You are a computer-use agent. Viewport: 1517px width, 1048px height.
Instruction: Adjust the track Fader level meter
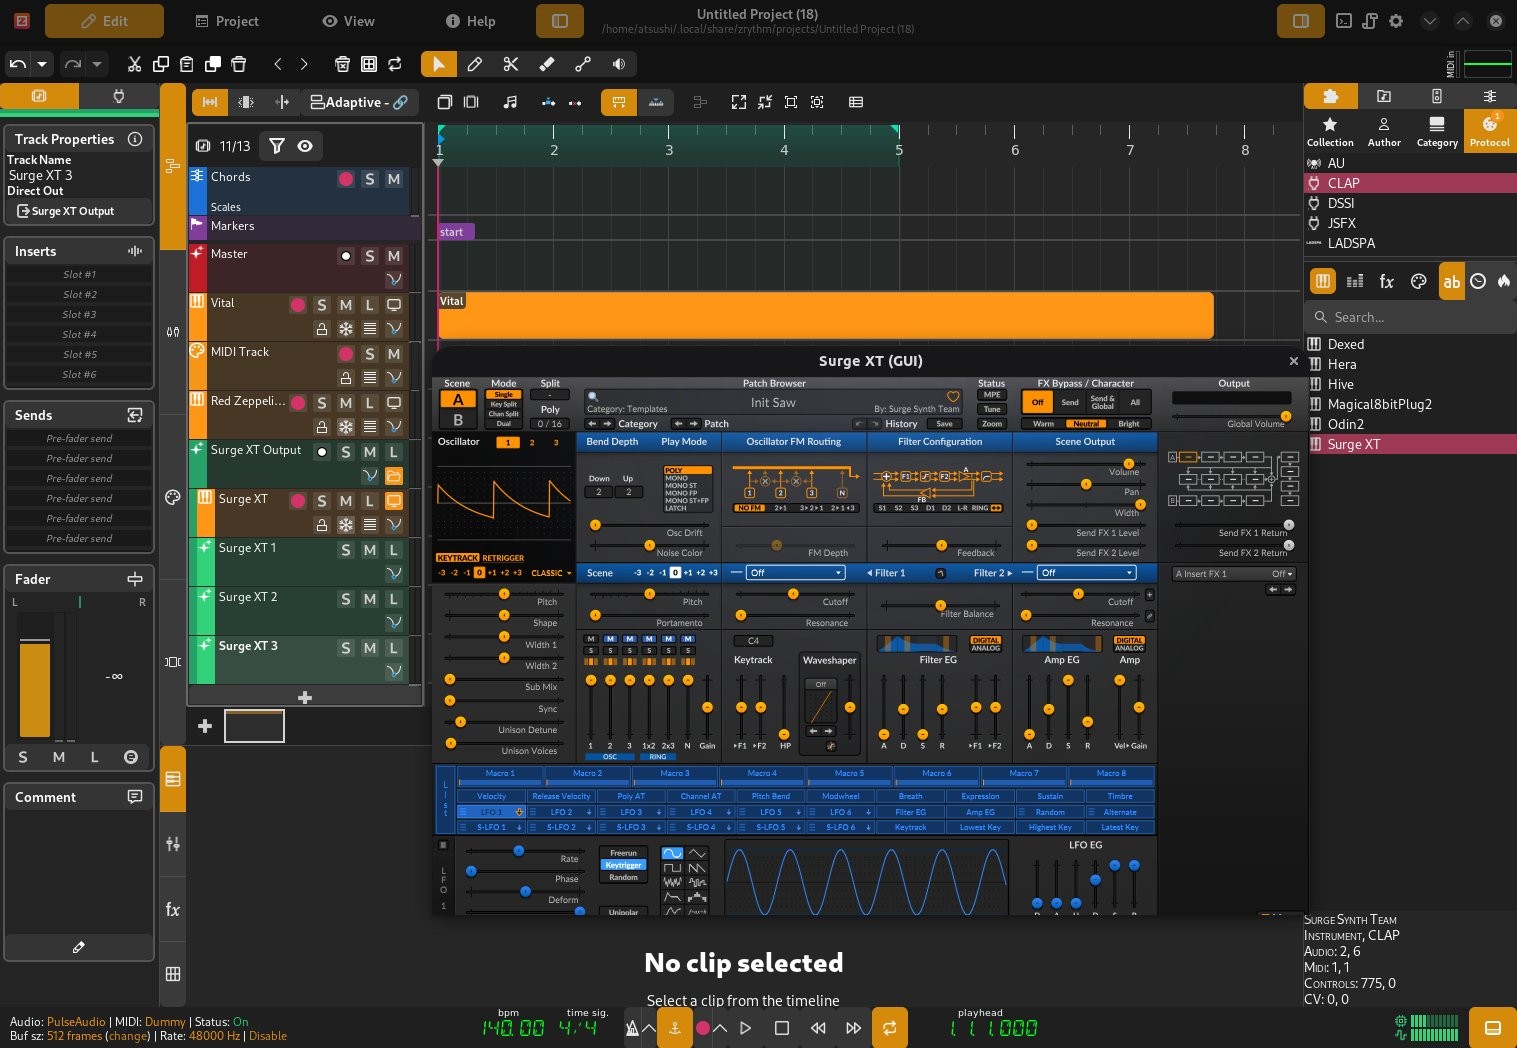point(35,675)
